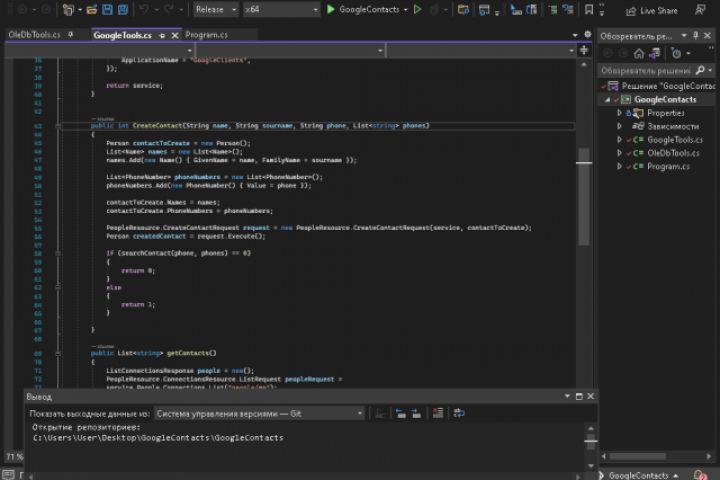Expand the Зависимости node

tap(619, 126)
